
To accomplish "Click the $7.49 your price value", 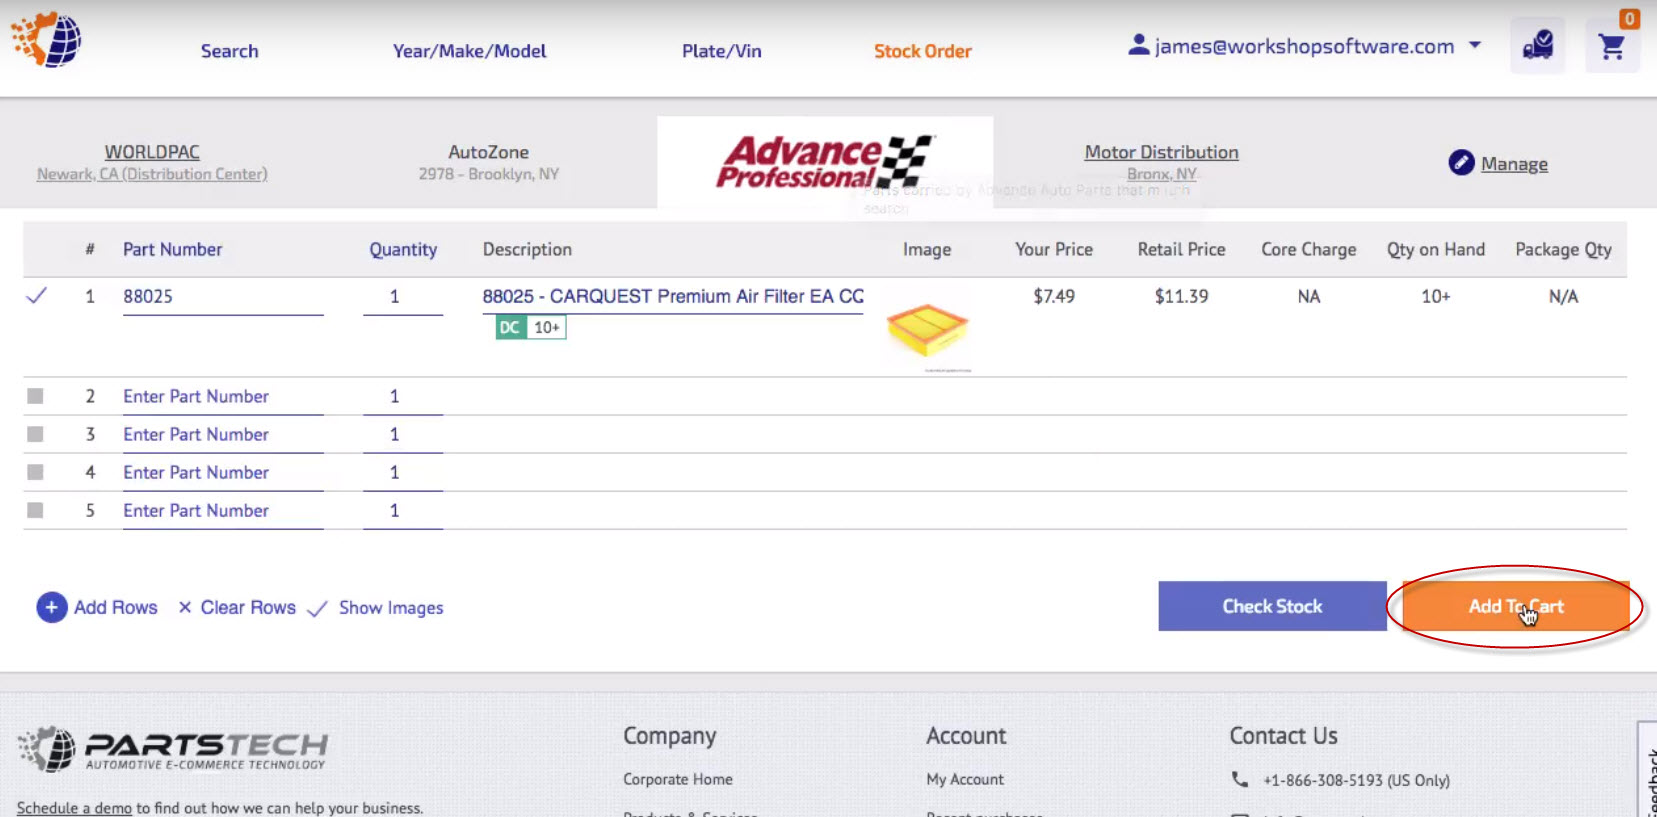I will 1054,296.
